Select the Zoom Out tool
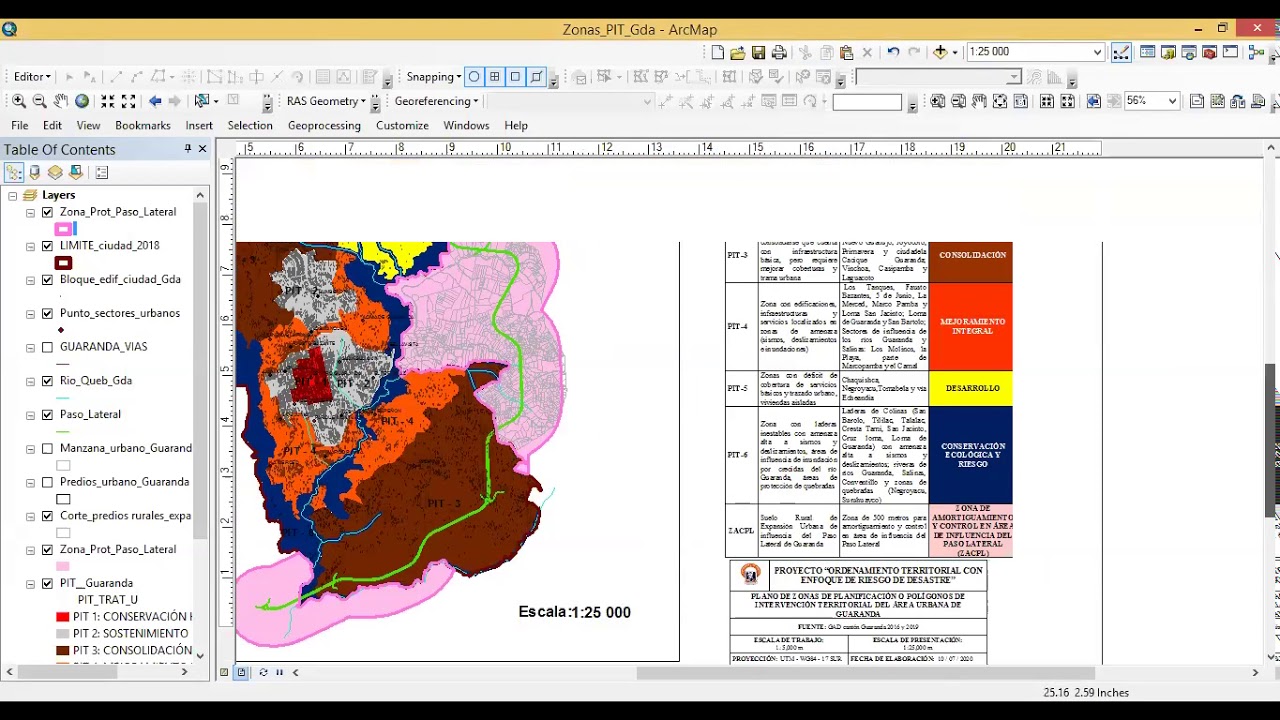 (39, 101)
